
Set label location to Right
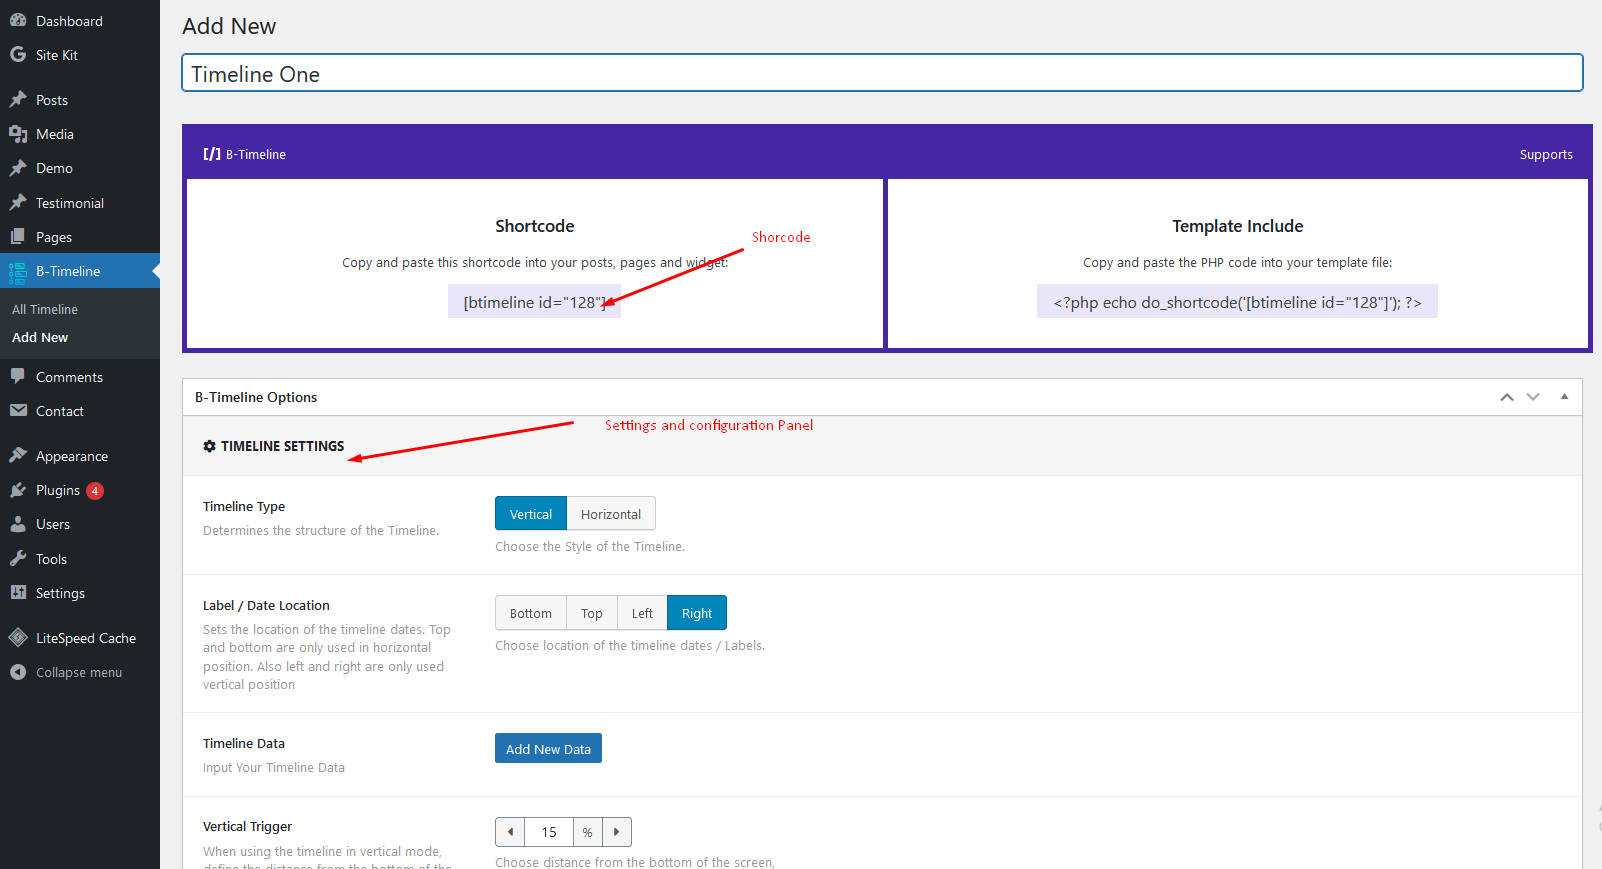click(x=697, y=613)
